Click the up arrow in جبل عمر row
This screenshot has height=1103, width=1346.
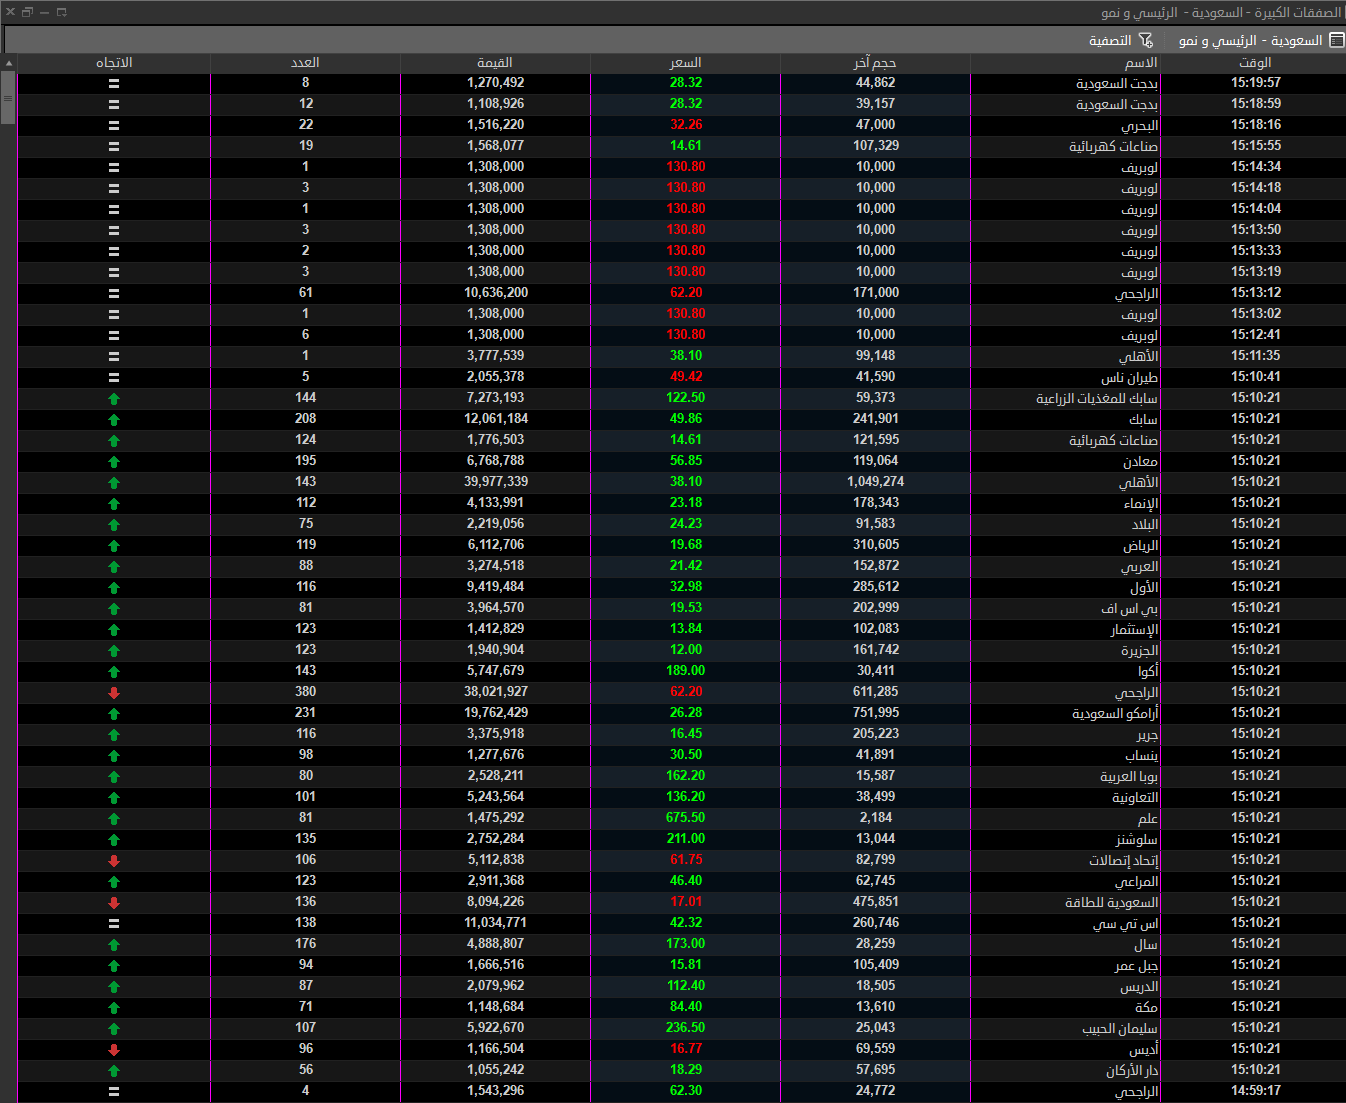click(114, 965)
